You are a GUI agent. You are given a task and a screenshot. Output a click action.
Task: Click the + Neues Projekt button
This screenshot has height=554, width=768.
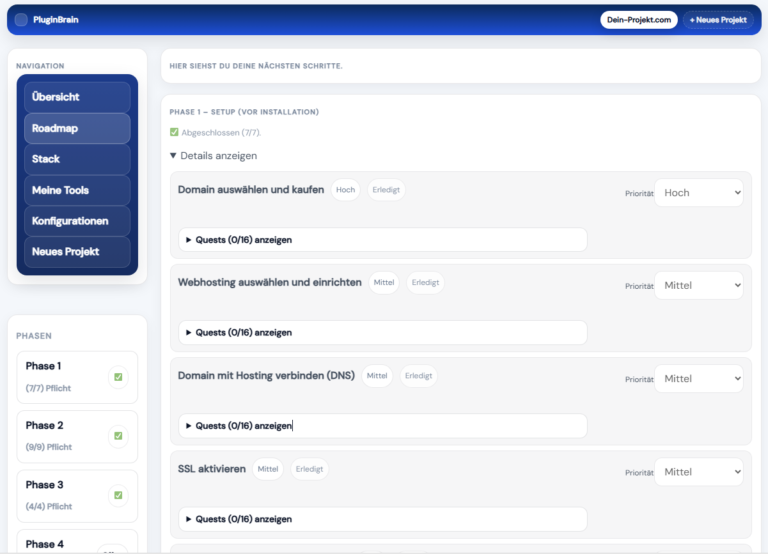(x=717, y=20)
